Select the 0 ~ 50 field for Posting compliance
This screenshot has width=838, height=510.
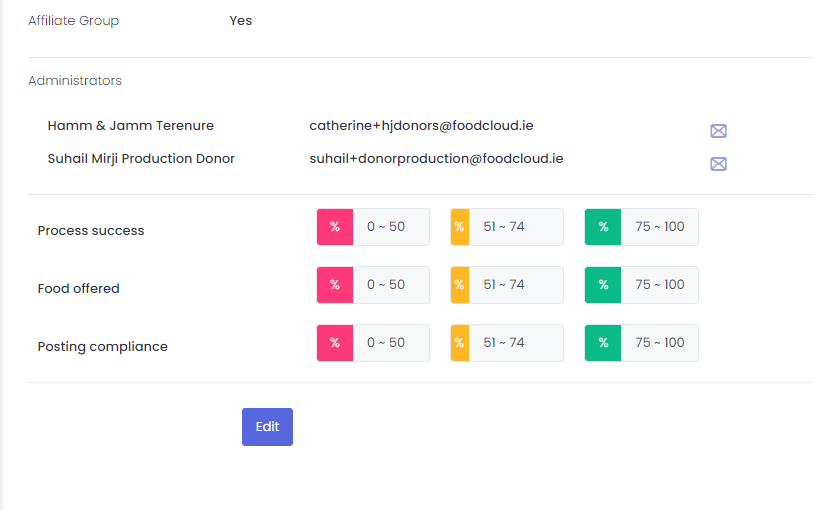pos(390,343)
